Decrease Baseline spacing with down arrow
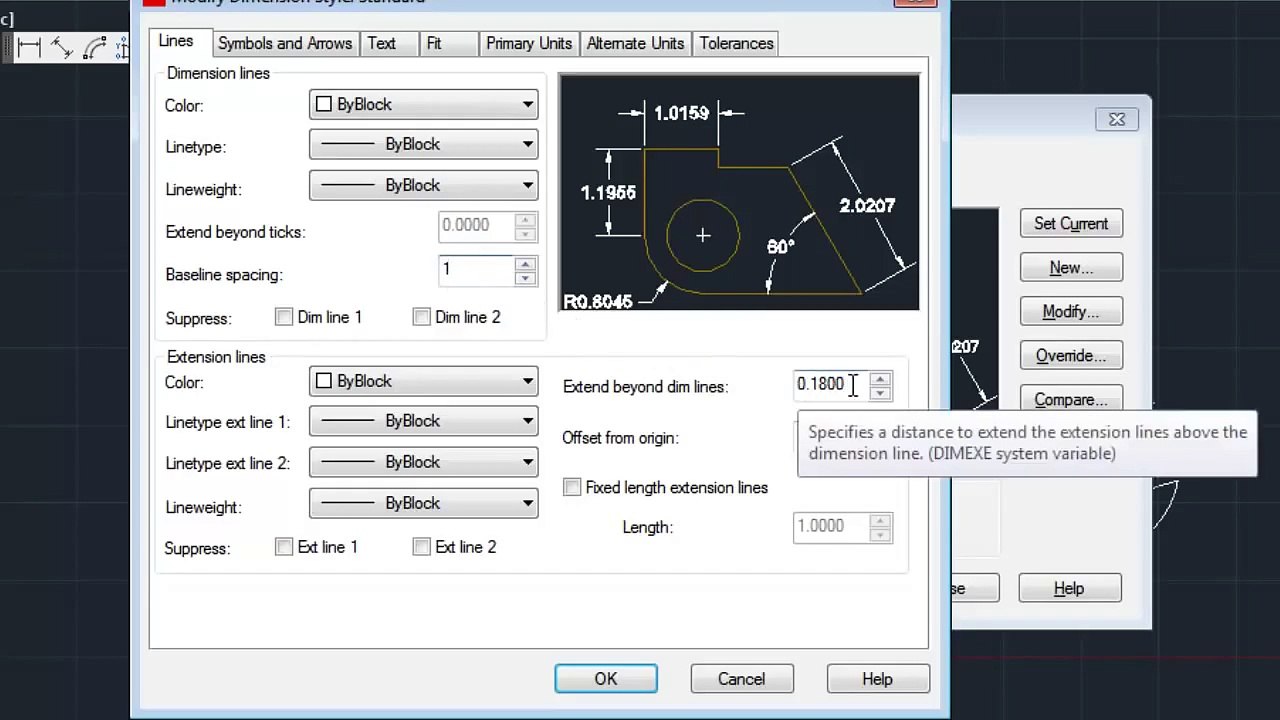Screen dimensions: 1280x720 coord(525,278)
